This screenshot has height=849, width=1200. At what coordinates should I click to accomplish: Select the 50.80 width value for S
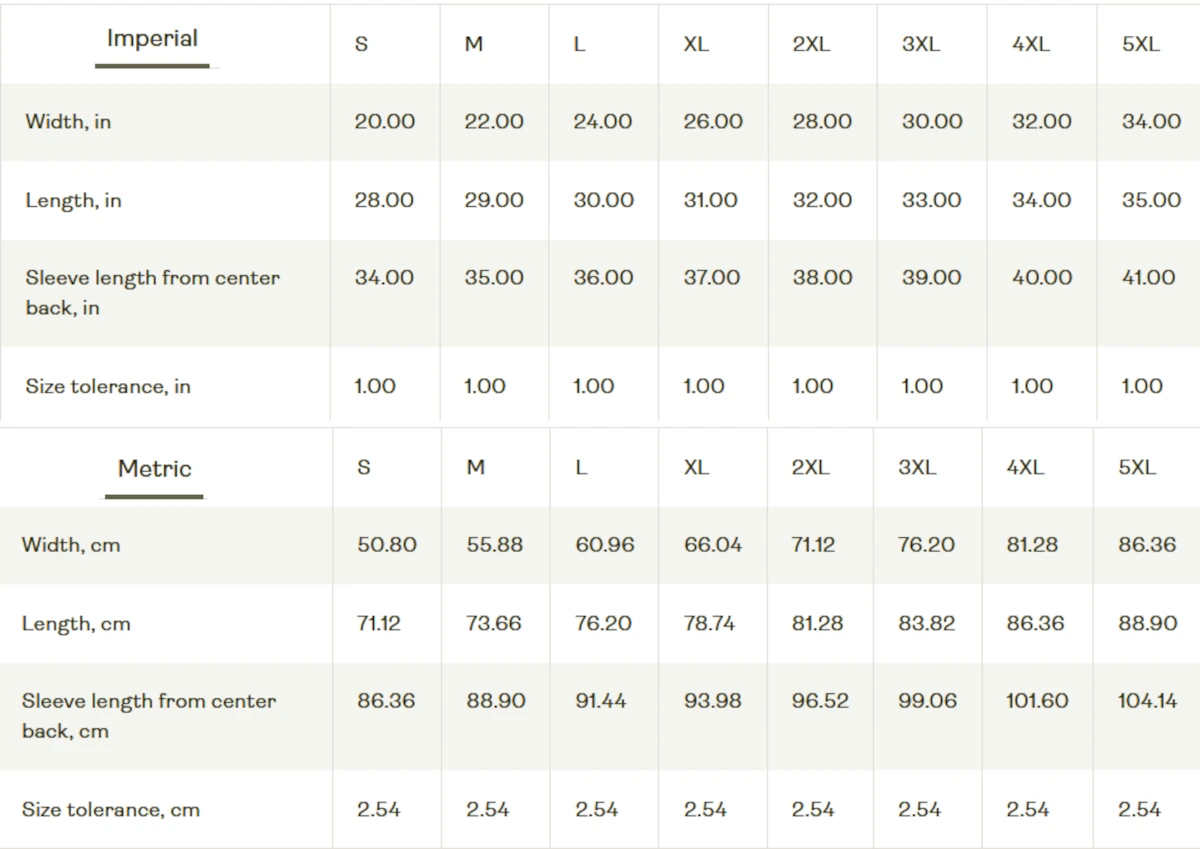pyautogui.click(x=387, y=545)
